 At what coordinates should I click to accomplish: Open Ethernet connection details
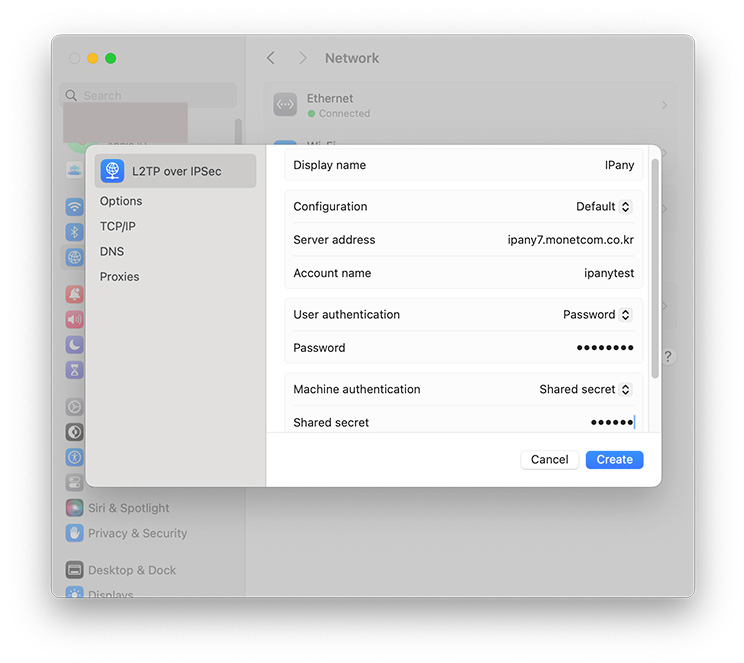point(470,105)
